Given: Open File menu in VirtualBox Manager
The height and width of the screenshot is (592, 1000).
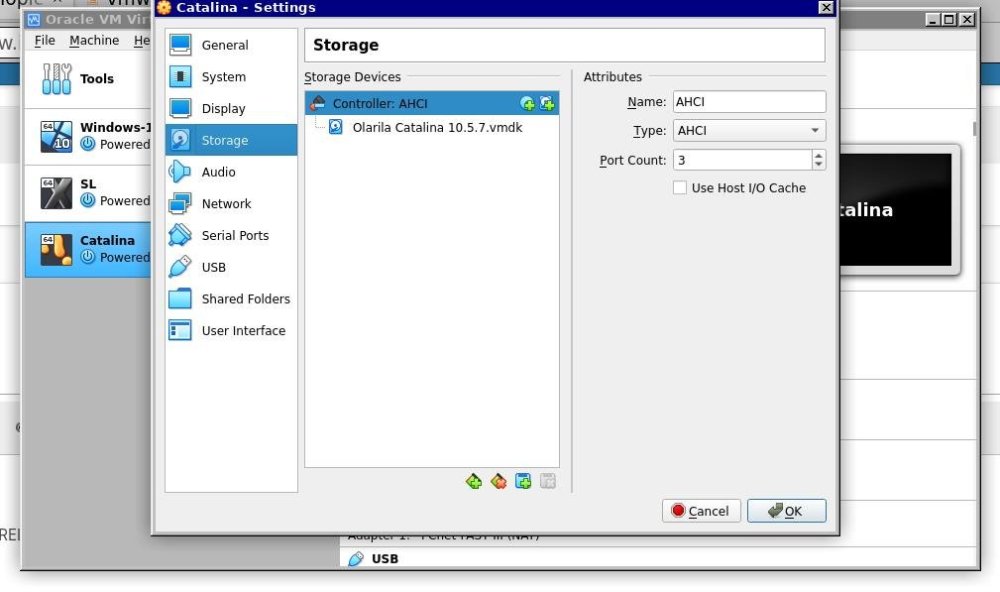Looking at the screenshot, I should point(45,40).
